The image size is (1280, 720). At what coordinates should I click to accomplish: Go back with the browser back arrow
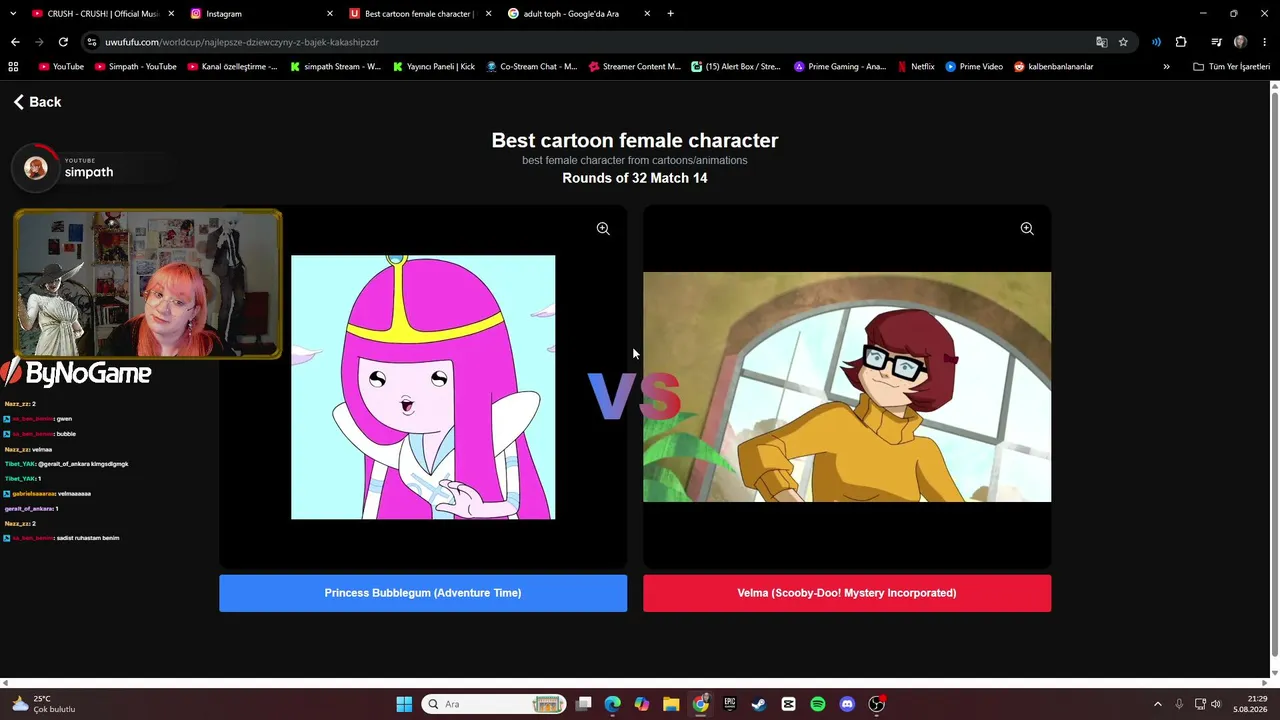(x=15, y=42)
